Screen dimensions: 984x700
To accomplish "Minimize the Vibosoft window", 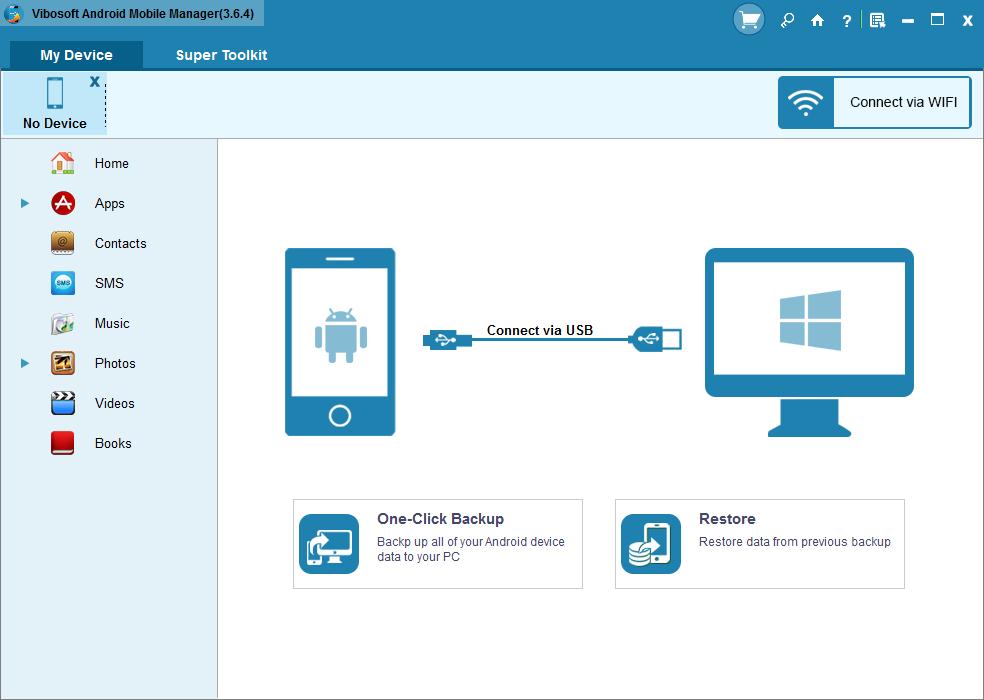I will [907, 21].
